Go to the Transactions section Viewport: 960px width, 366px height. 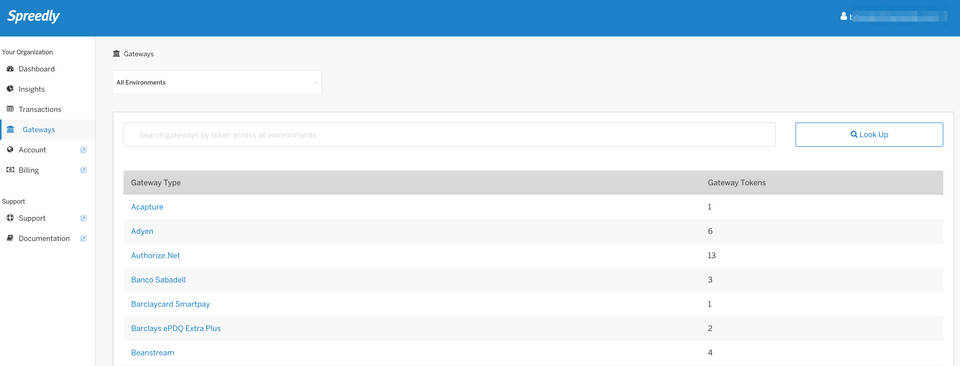(40, 110)
